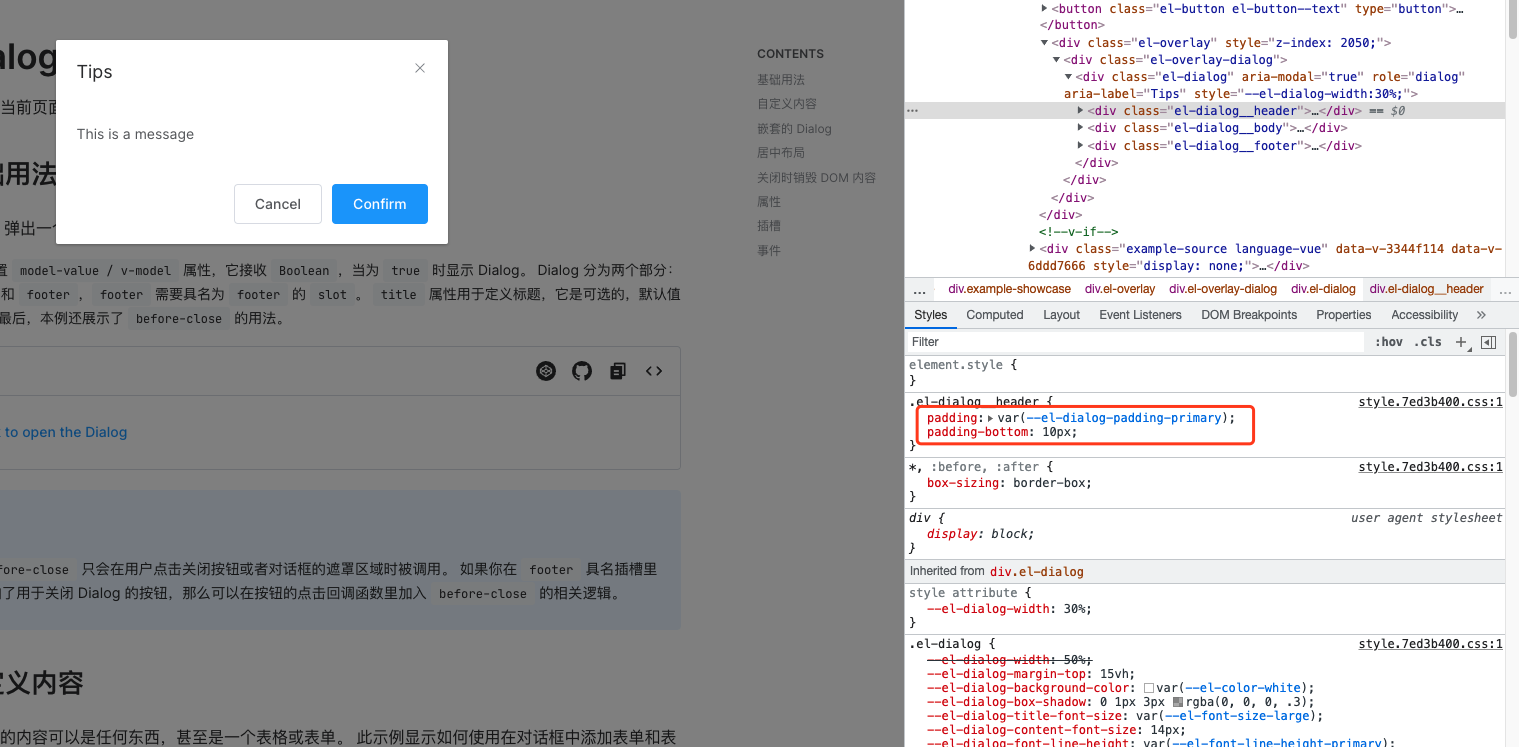Expand the el-dialog__footer node
This screenshot has width=1519, height=747.
(x=1080, y=146)
